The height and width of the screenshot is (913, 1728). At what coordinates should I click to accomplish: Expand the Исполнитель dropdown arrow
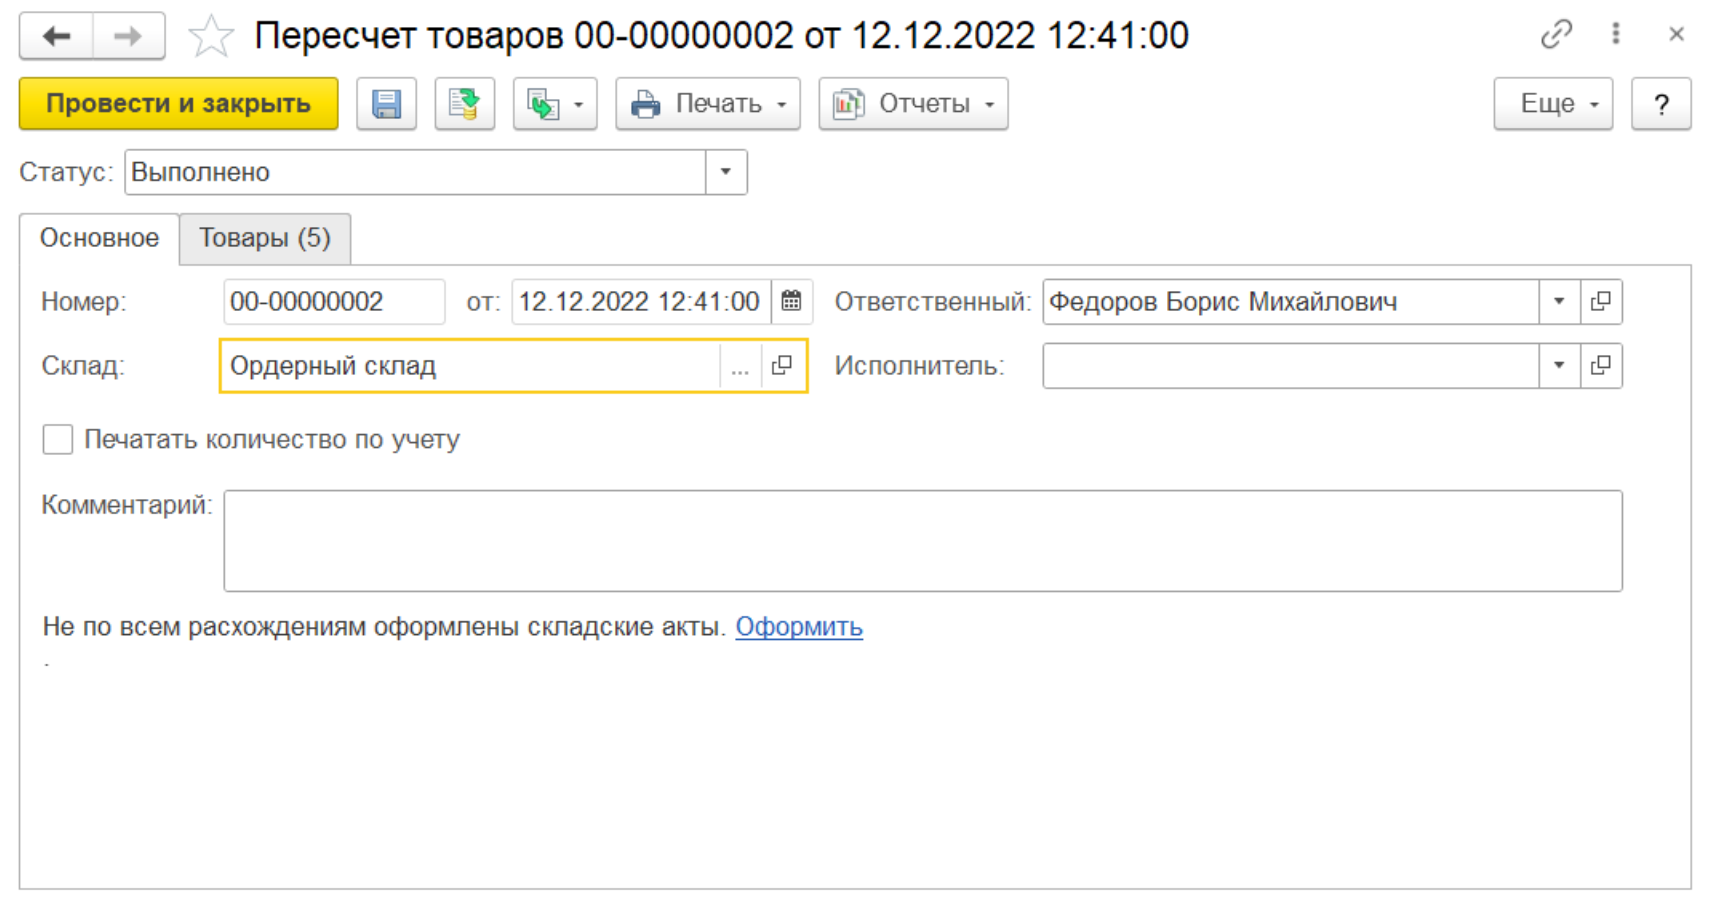click(x=1559, y=366)
